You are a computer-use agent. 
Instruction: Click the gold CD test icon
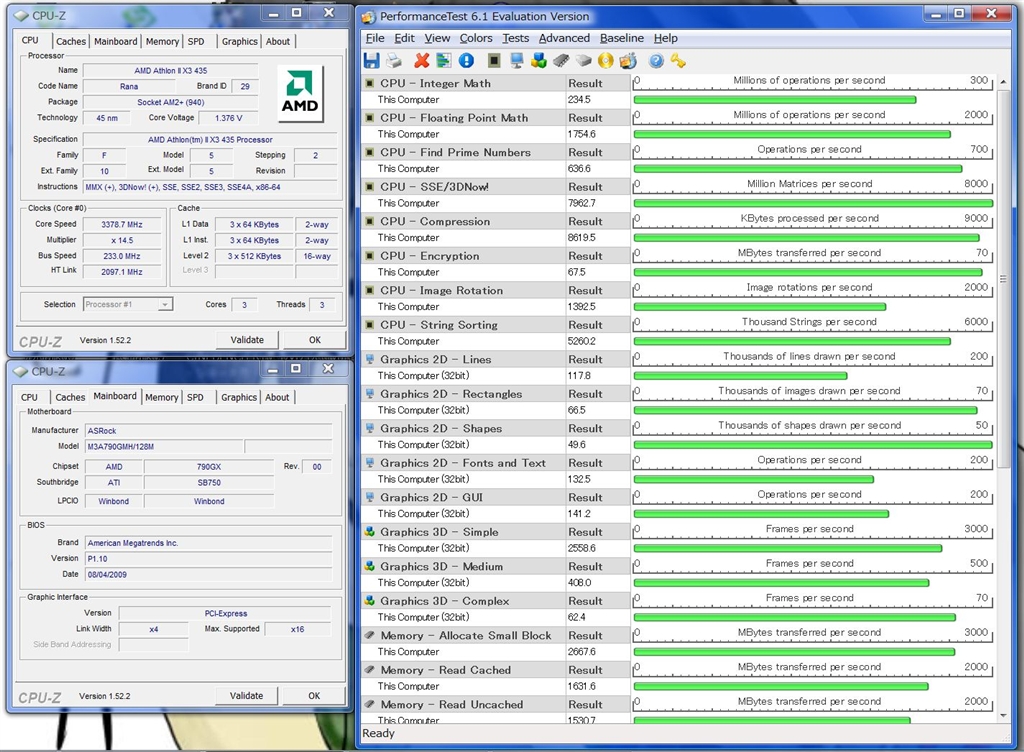pyautogui.click(x=606, y=60)
